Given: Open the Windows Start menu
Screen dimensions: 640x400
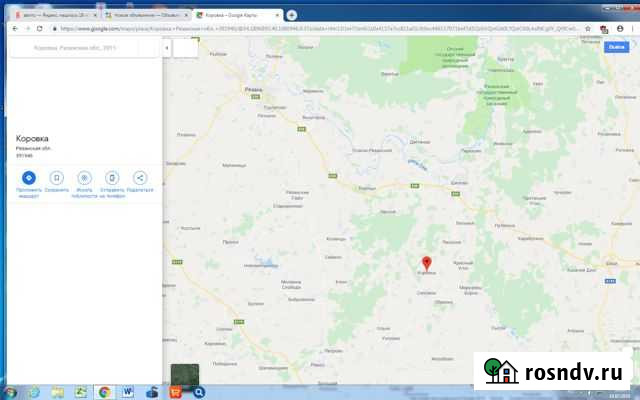Looking at the screenshot, I should 10,392.
